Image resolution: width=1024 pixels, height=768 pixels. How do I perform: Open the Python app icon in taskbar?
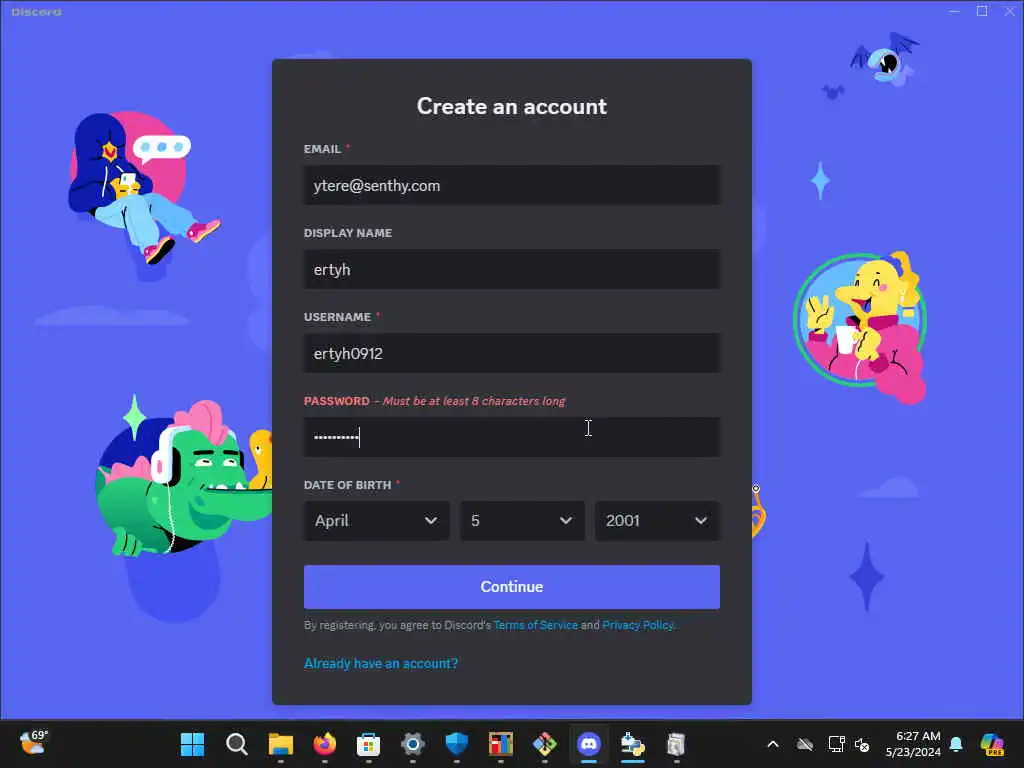(633, 744)
